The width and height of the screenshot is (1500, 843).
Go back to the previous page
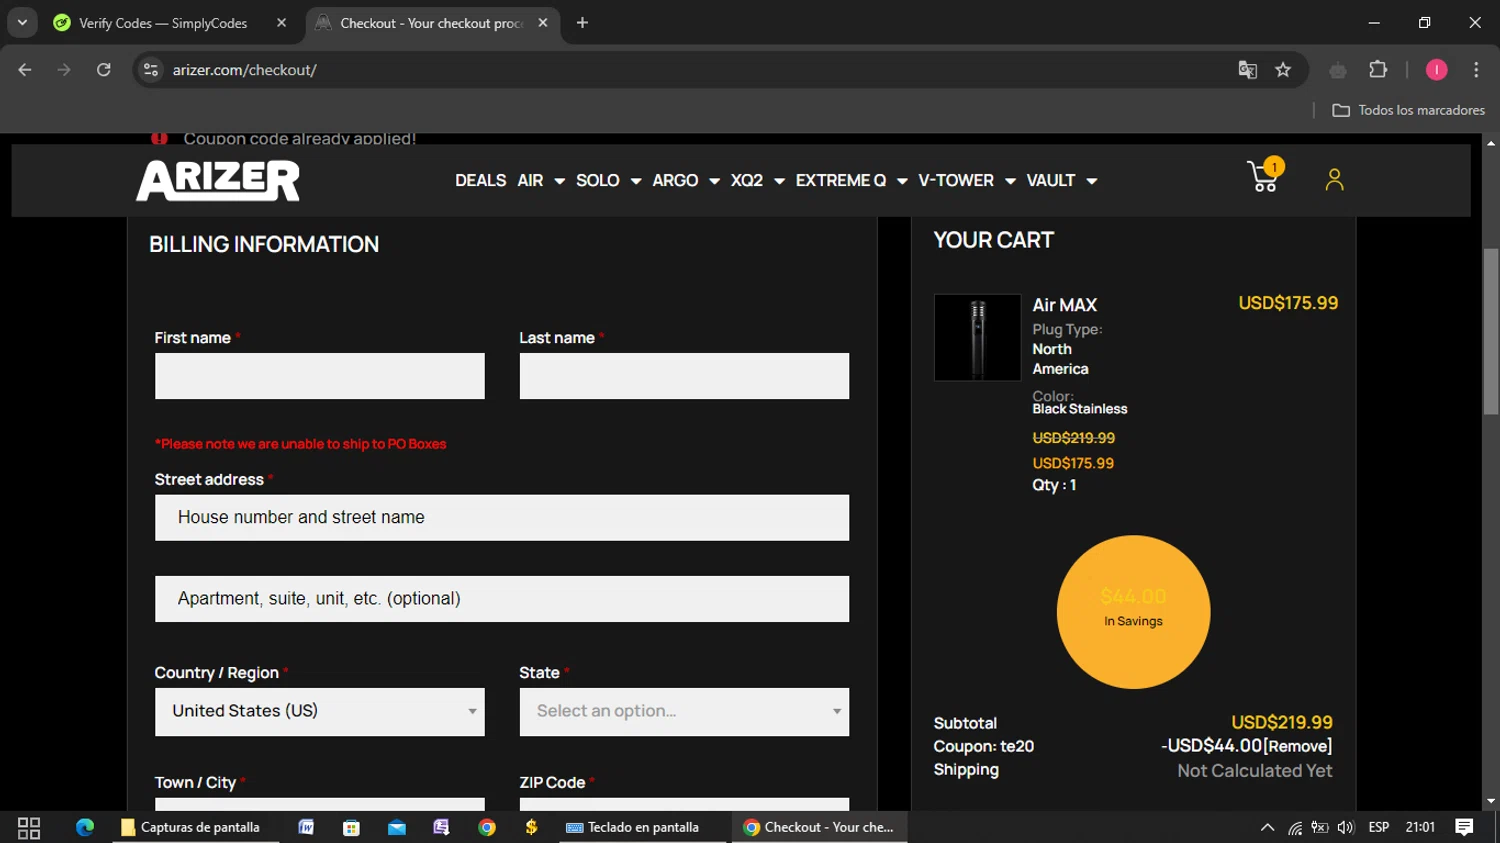tap(25, 70)
